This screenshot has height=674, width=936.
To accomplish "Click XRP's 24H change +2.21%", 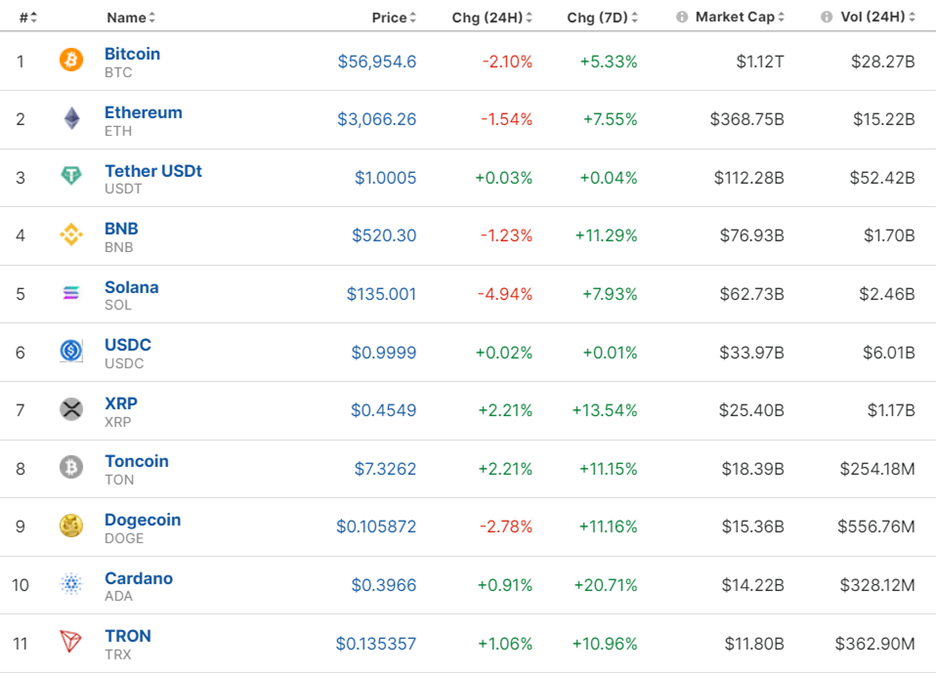I will (x=505, y=410).
